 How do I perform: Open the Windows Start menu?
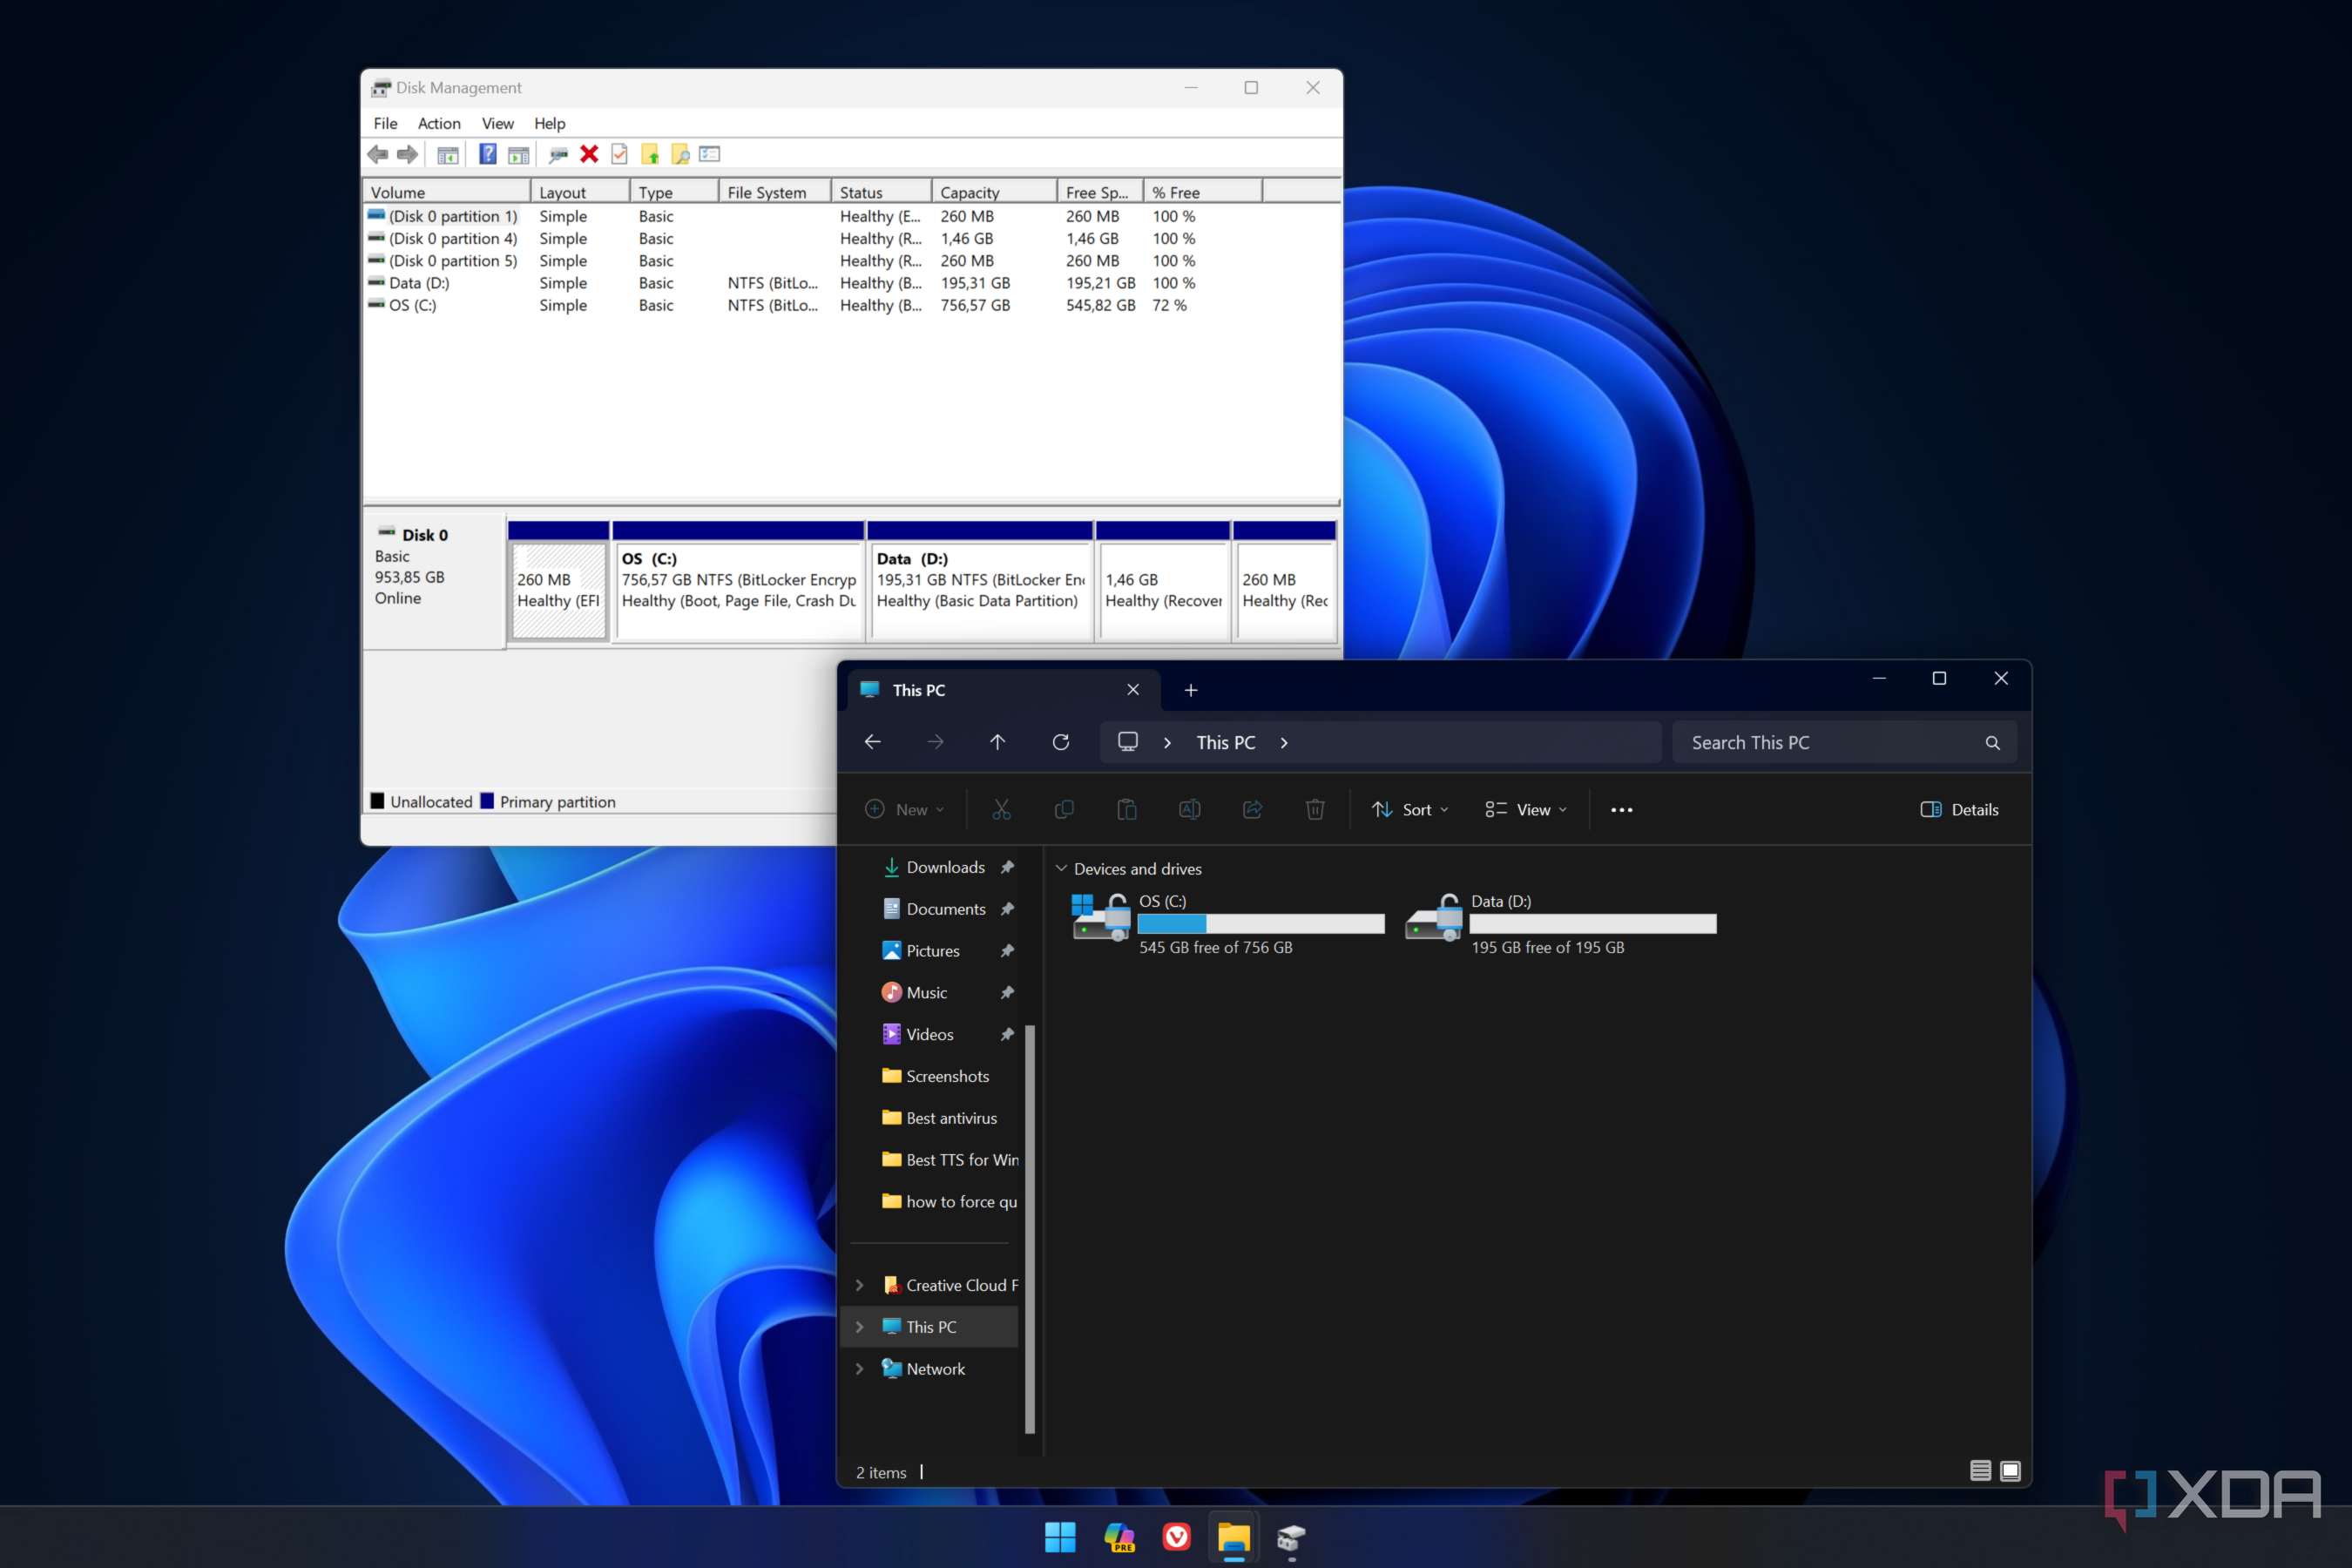pyautogui.click(x=1059, y=1537)
